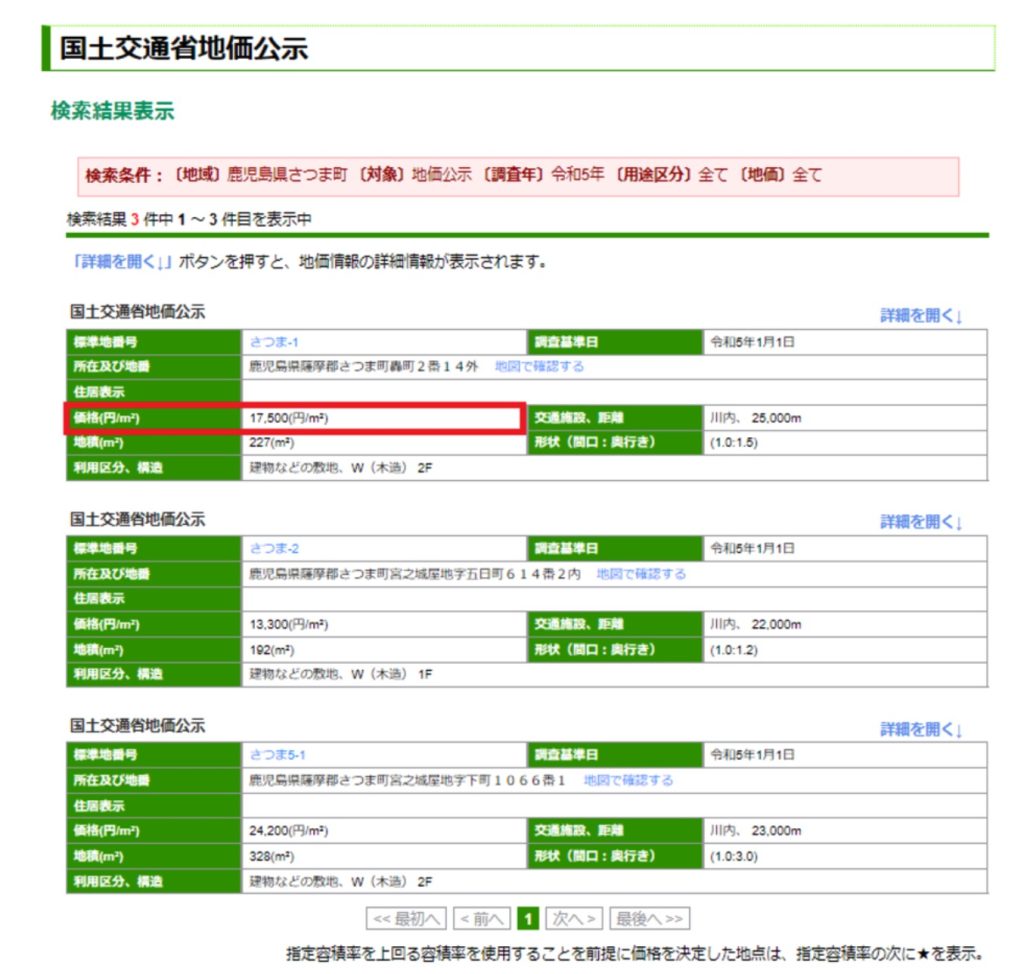The width and height of the screenshot is (1024, 974).
Task: Click the (1.0:1.2) shape ratio
Action: pos(734,650)
